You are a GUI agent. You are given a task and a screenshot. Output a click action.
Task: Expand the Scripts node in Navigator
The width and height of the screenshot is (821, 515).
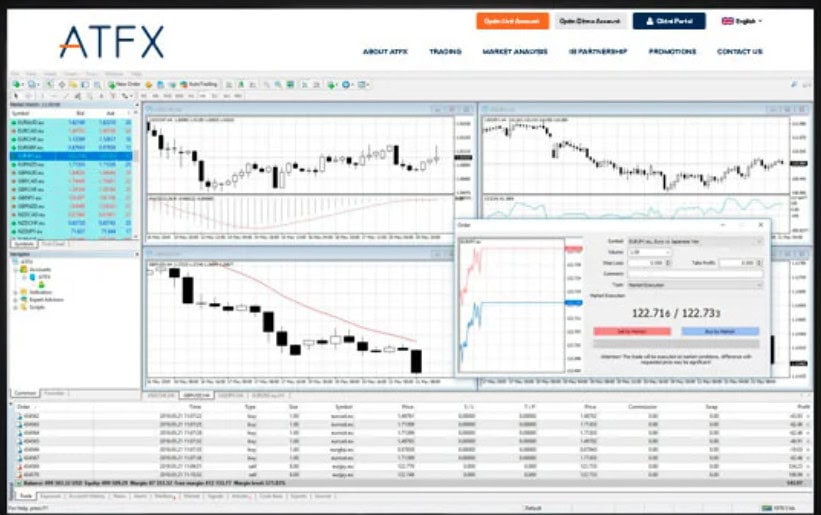coord(16,307)
